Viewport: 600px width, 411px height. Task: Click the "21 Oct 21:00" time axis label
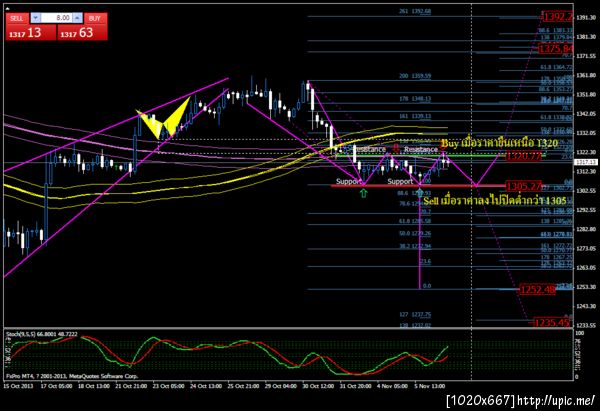pyautogui.click(x=131, y=386)
